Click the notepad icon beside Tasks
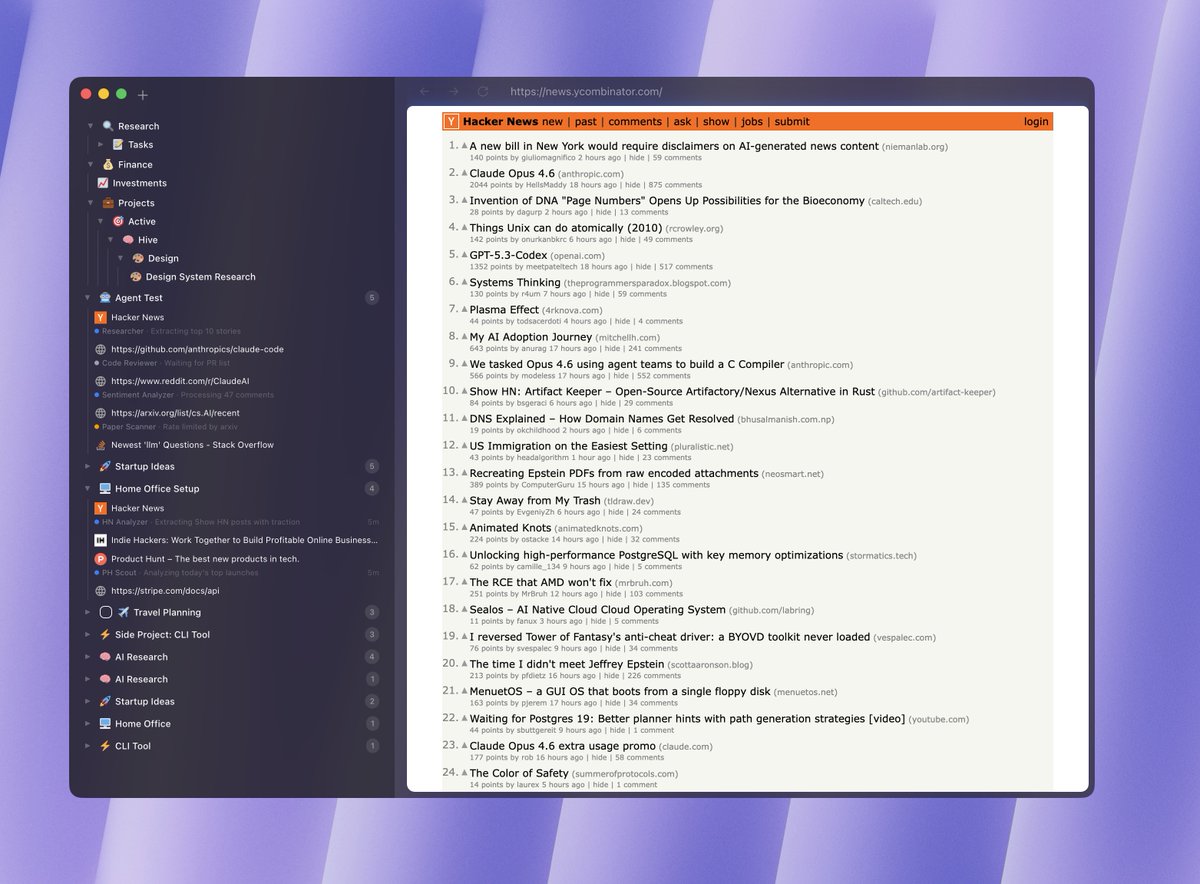 coord(118,145)
